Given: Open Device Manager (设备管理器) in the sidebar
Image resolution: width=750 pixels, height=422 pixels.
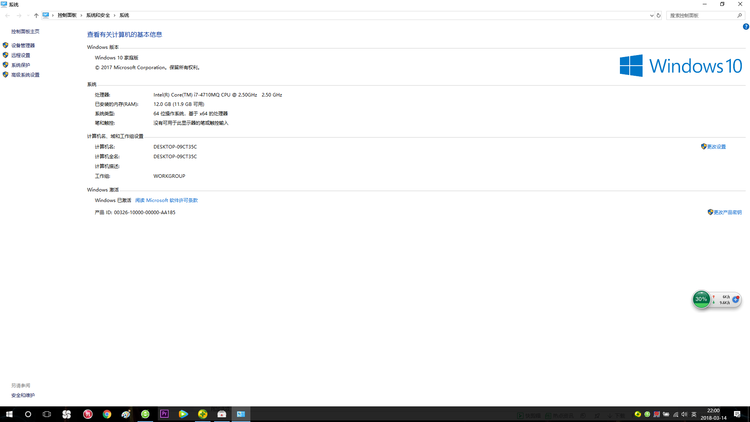Looking at the screenshot, I should (23, 45).
